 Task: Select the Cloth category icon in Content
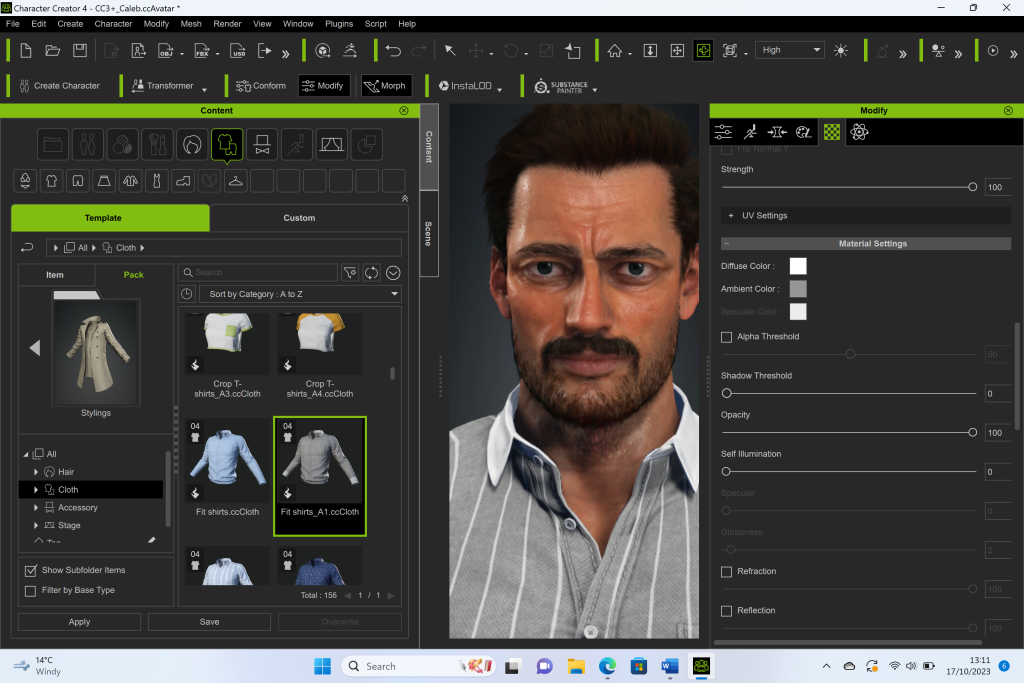point(227,144)
